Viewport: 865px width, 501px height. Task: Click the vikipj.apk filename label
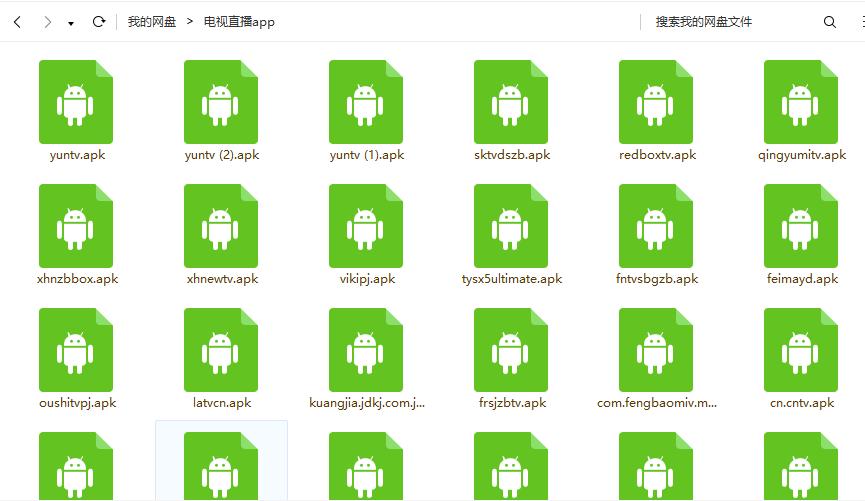pyautogui.click(x=367, y=279)
